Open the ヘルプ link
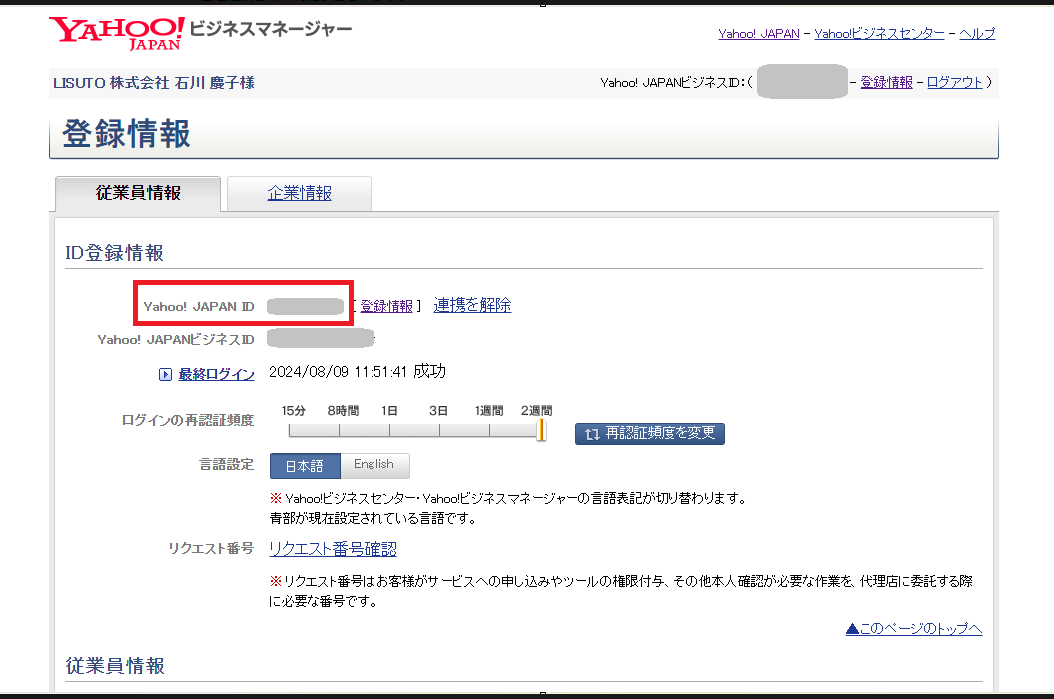Screen dimensions: 1054x699 977,34
